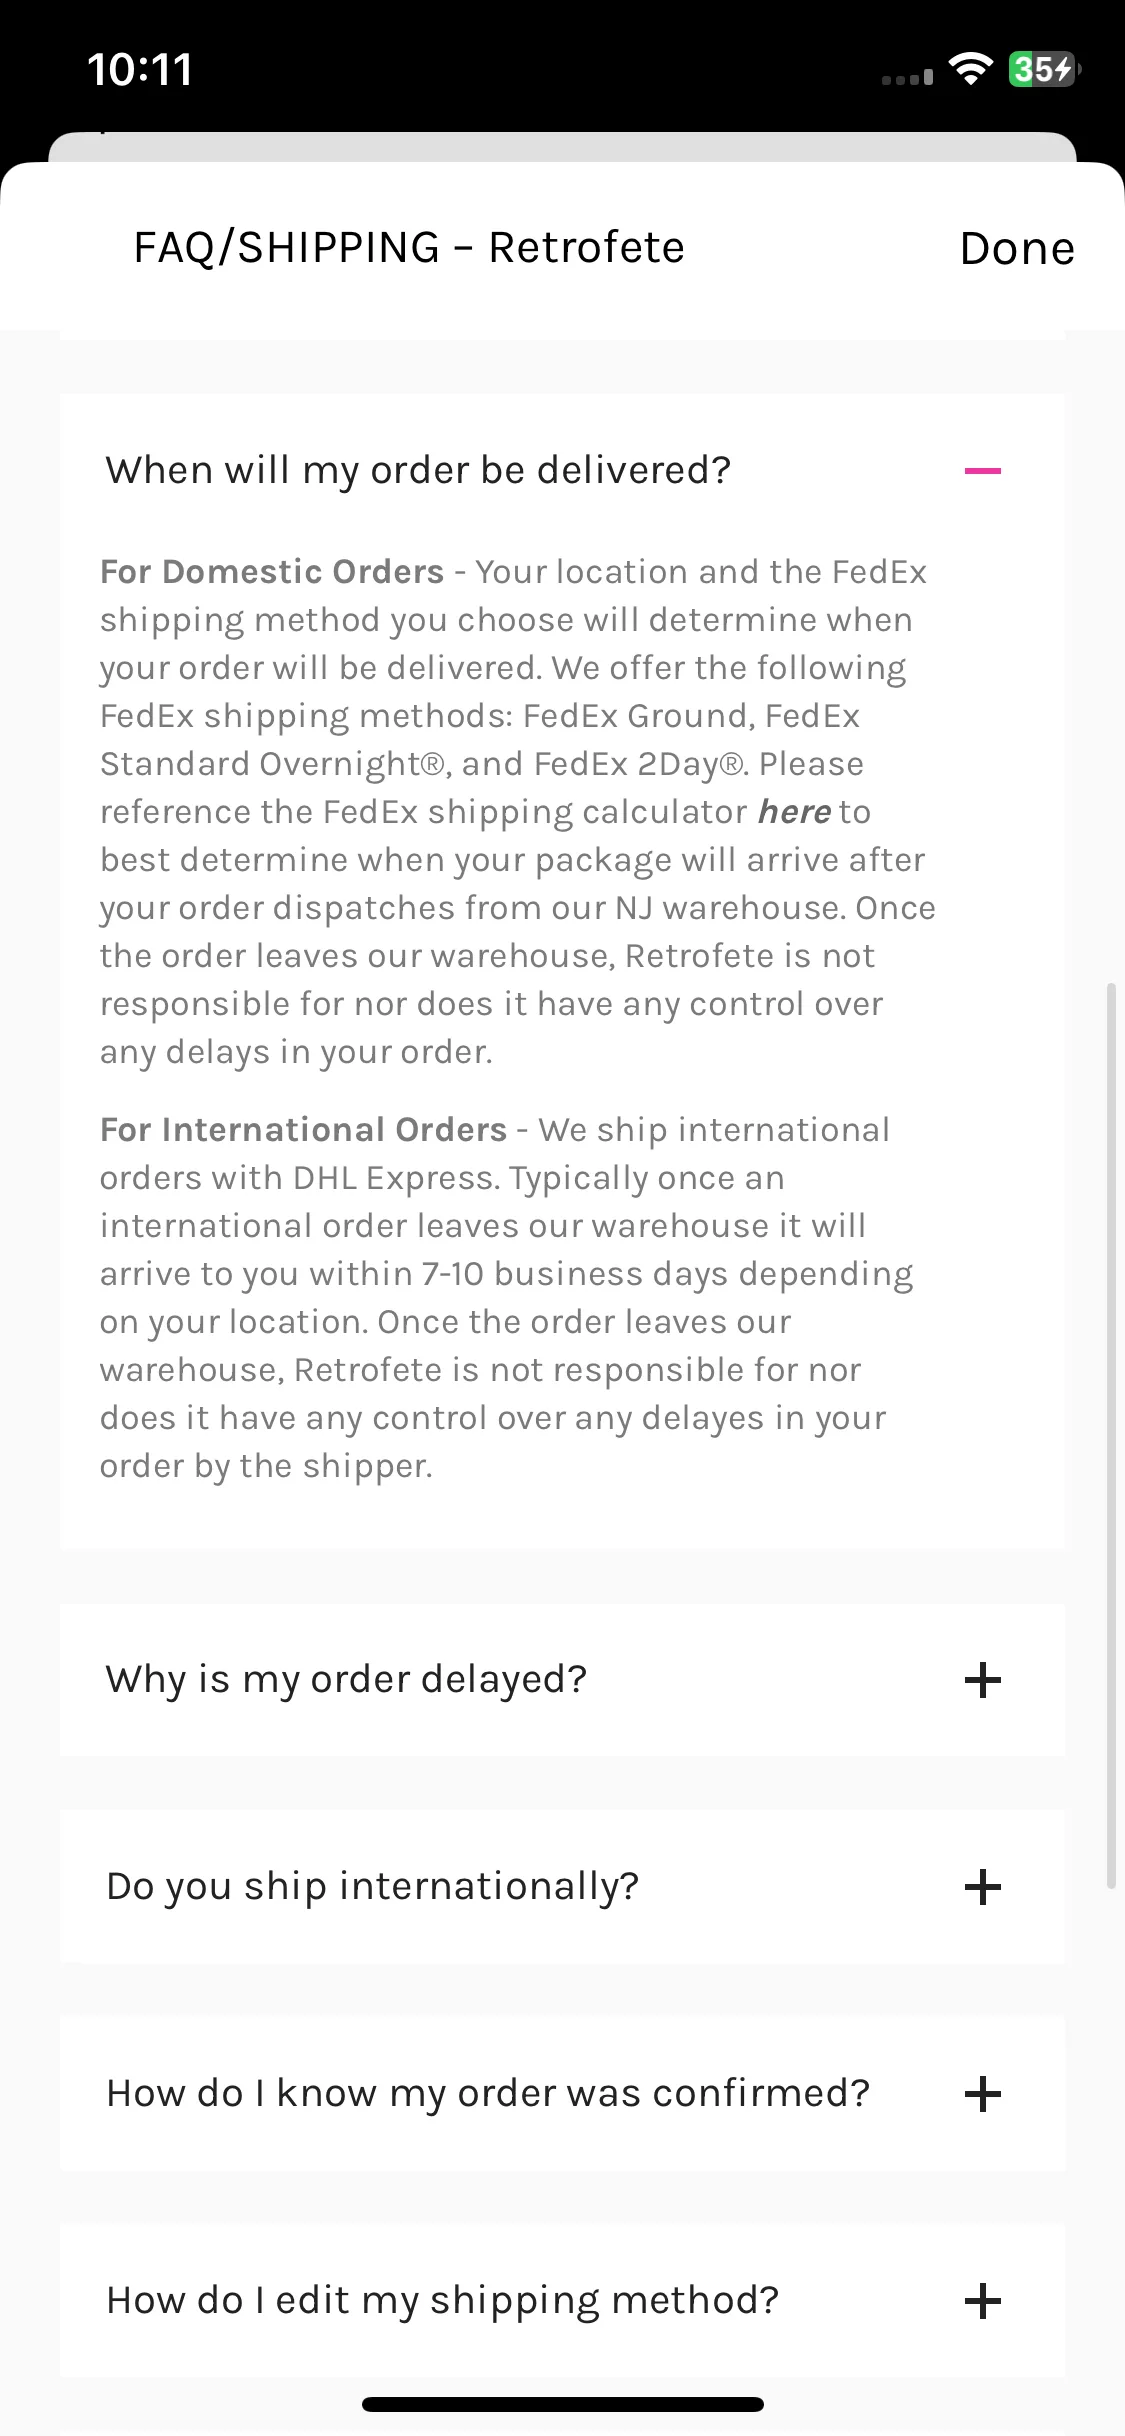Tap the vertical scrollbar on the right edge
The image size is (1125, 2436).
pyautogui.click(x=1110, y=1436)
